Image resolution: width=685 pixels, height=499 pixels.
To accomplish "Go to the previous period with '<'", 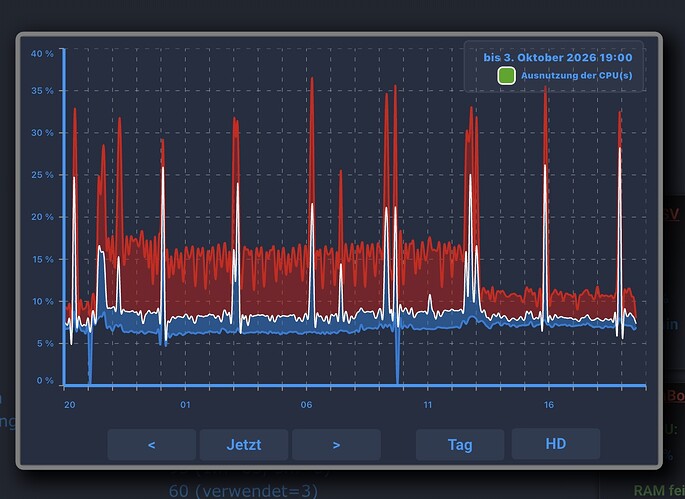I will pos(152,444).
